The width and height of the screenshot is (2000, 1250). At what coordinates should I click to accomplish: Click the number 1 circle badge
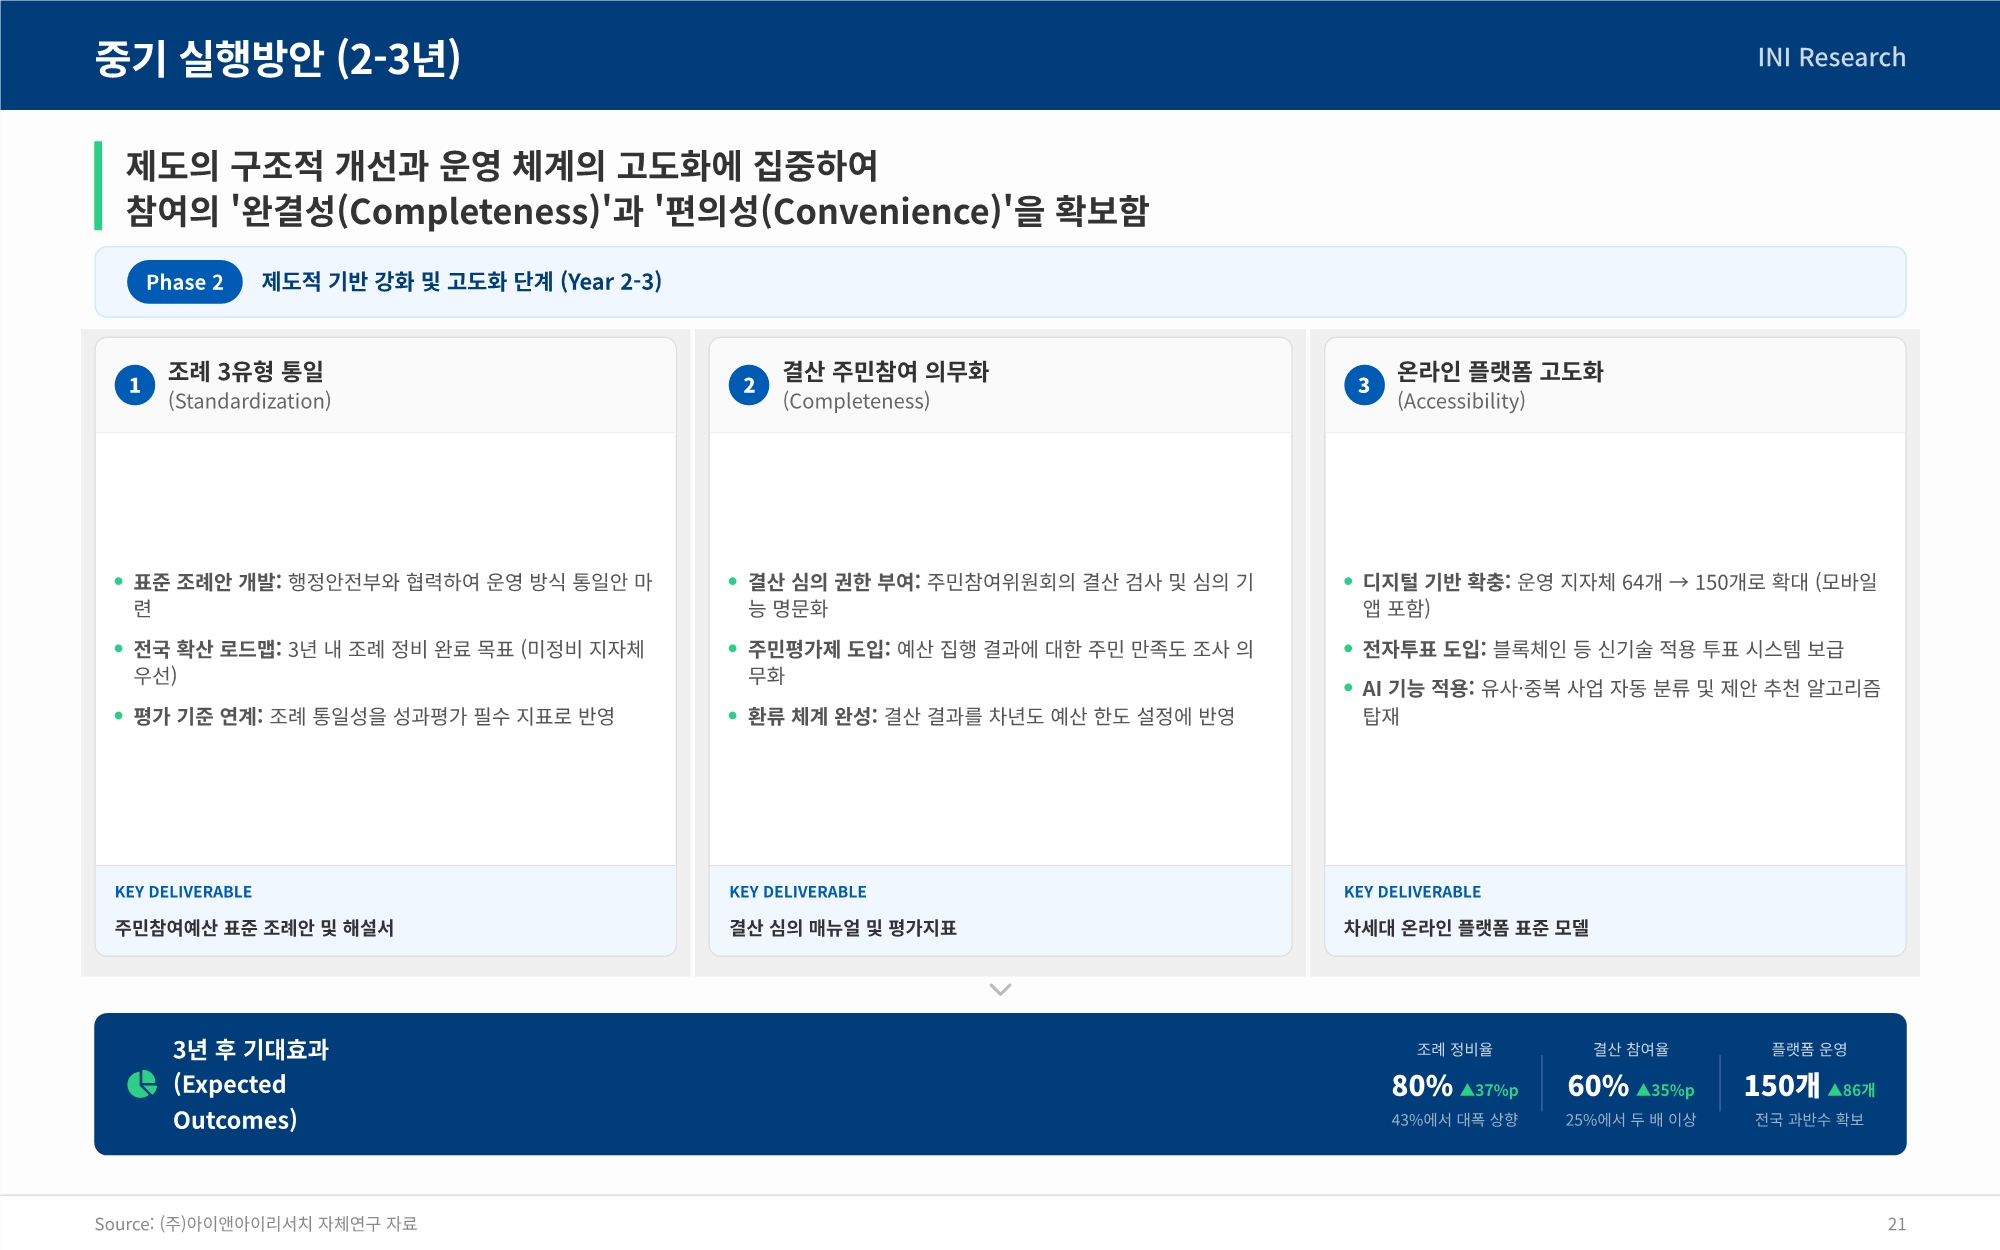(x=135, y=386)
